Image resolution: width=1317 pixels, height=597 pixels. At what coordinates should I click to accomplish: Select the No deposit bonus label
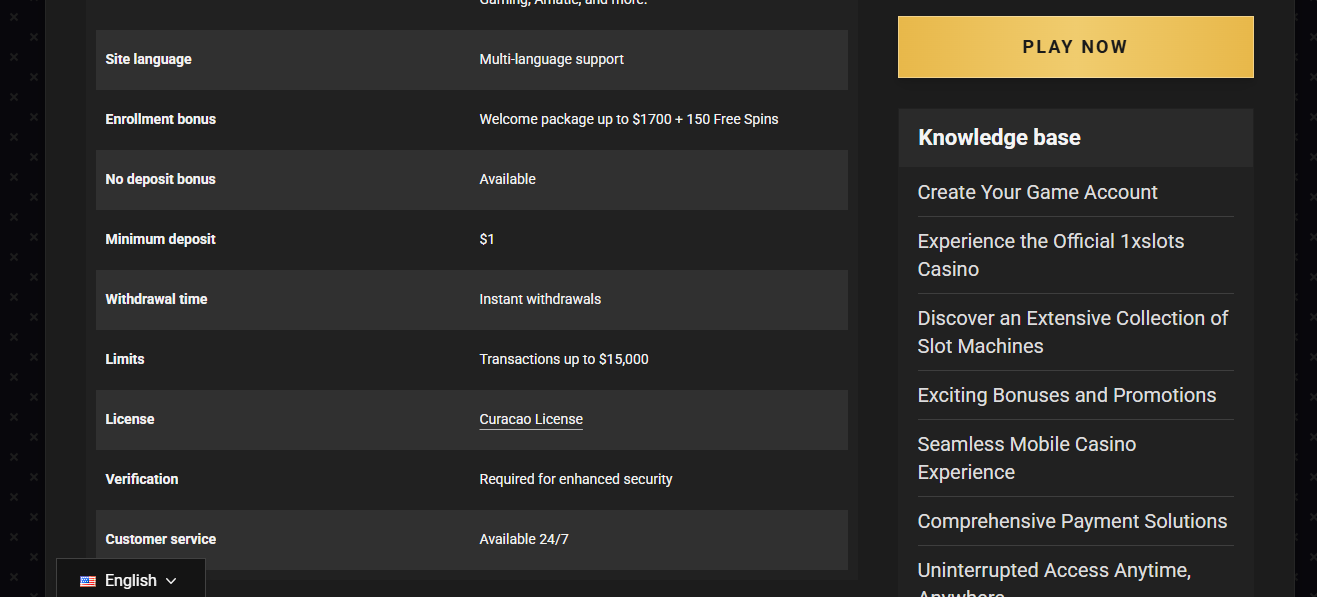click(x=160, y=179)
